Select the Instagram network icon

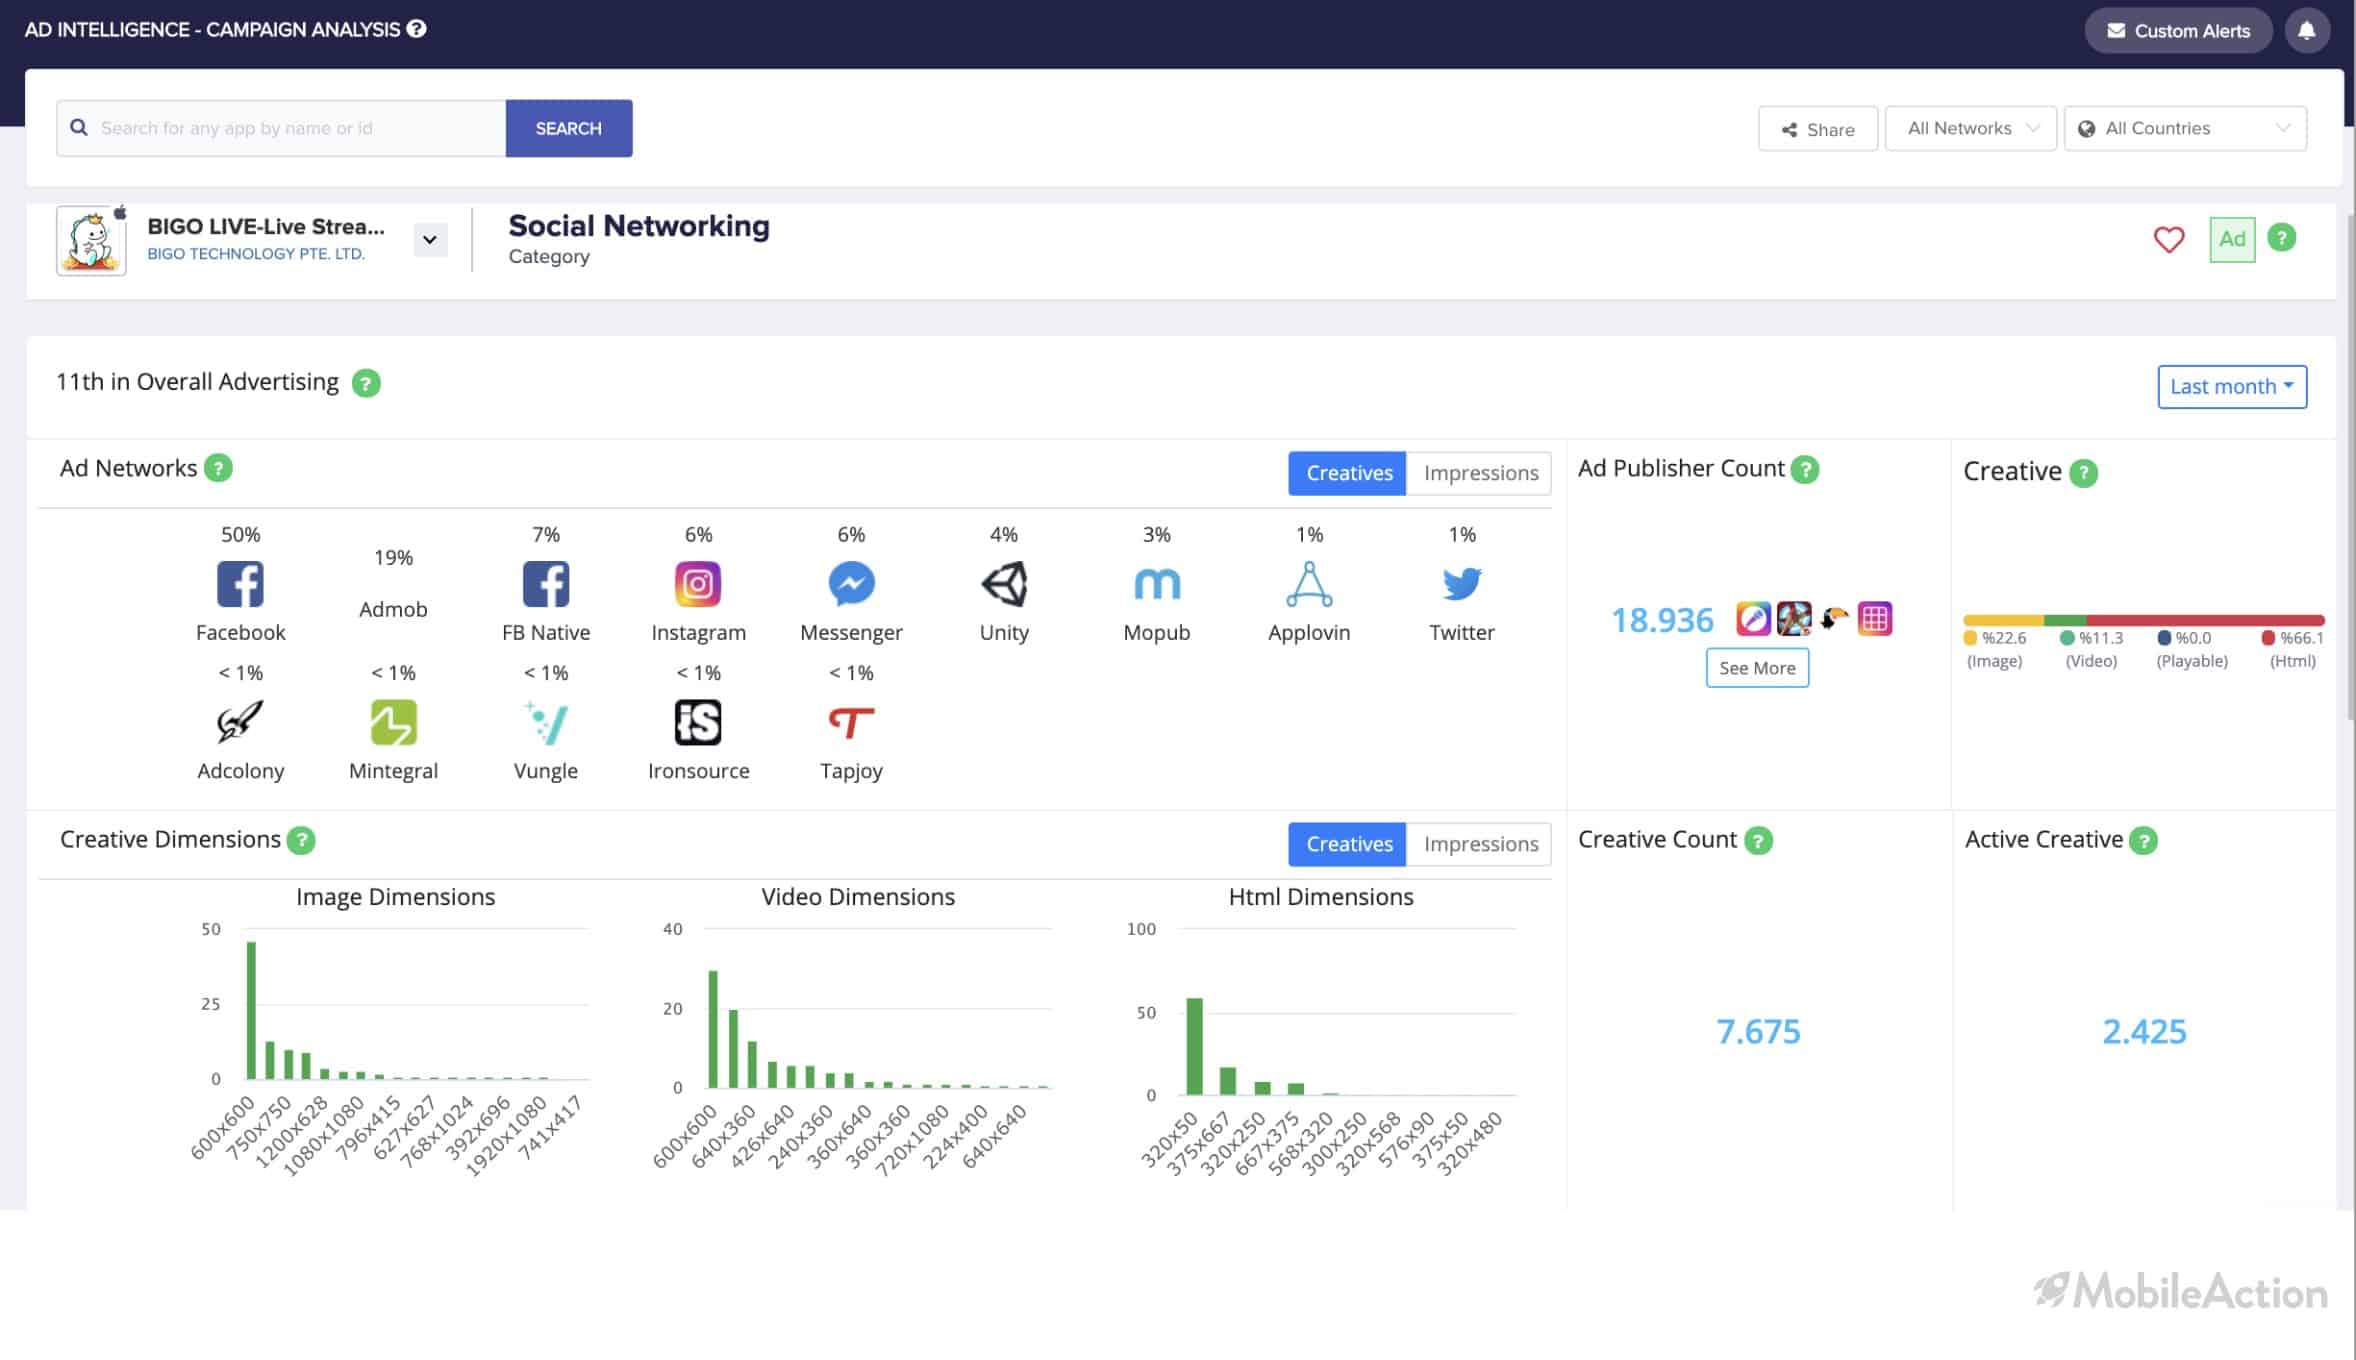698,583
